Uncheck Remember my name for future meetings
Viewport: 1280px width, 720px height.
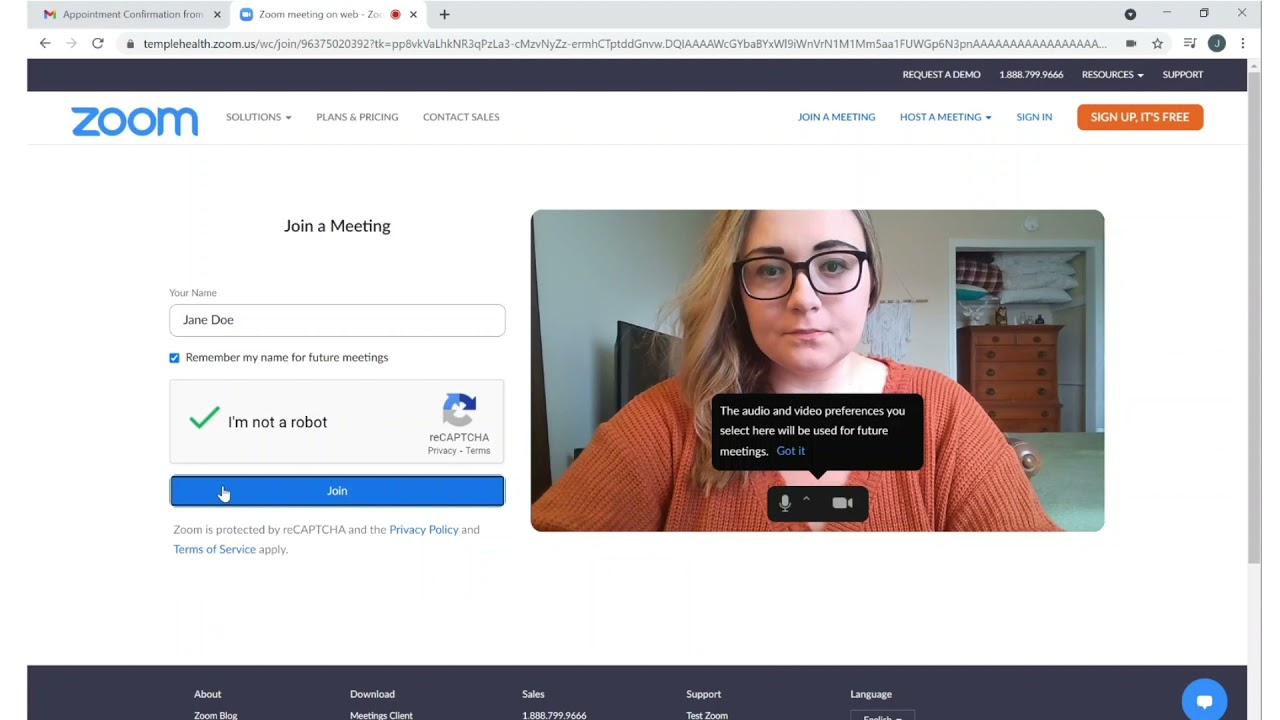click(x=174, y=358)
